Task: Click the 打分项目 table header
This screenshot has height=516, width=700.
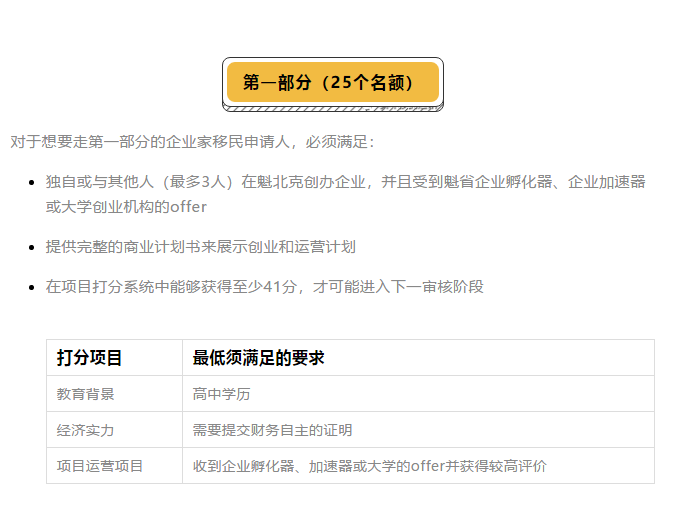Action: [114, 358]
